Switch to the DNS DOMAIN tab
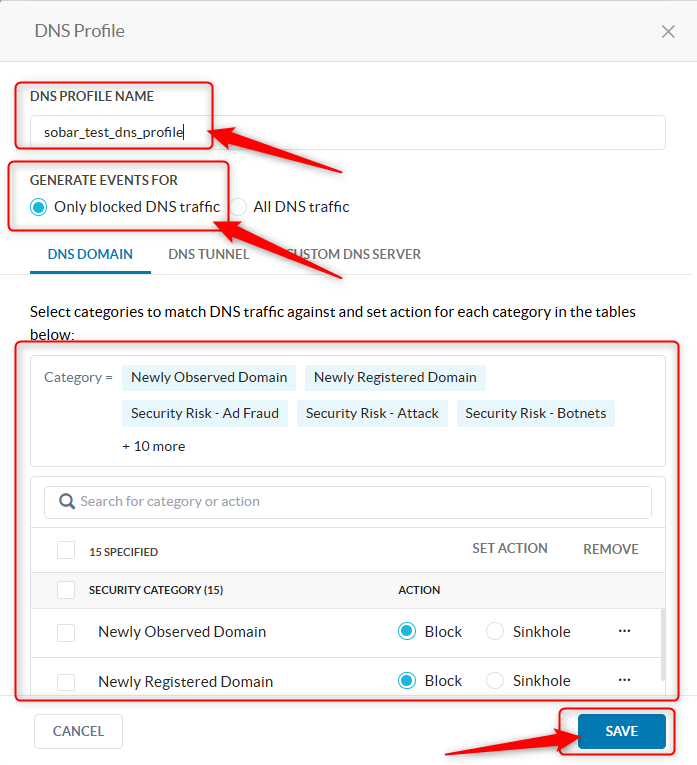Screen dimensions: 697x765 [90, 254]
